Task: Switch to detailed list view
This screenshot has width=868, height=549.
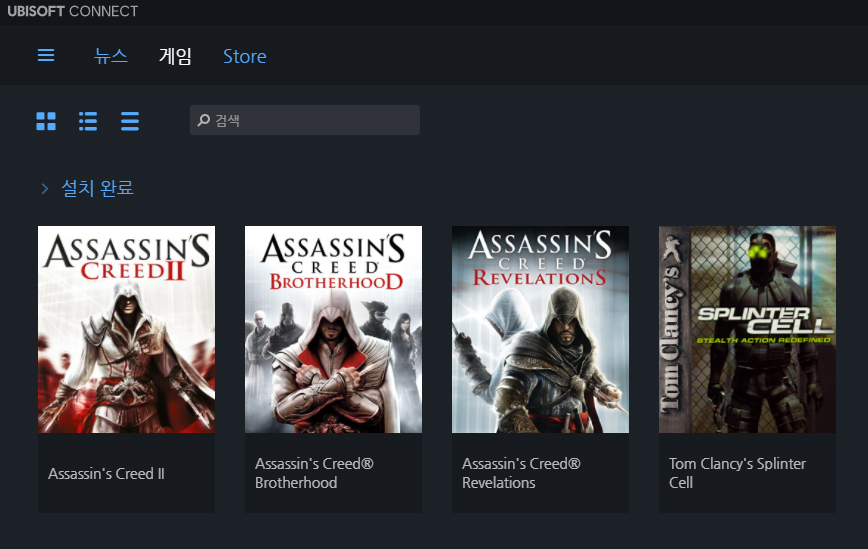Action: [x=88, y=121]
